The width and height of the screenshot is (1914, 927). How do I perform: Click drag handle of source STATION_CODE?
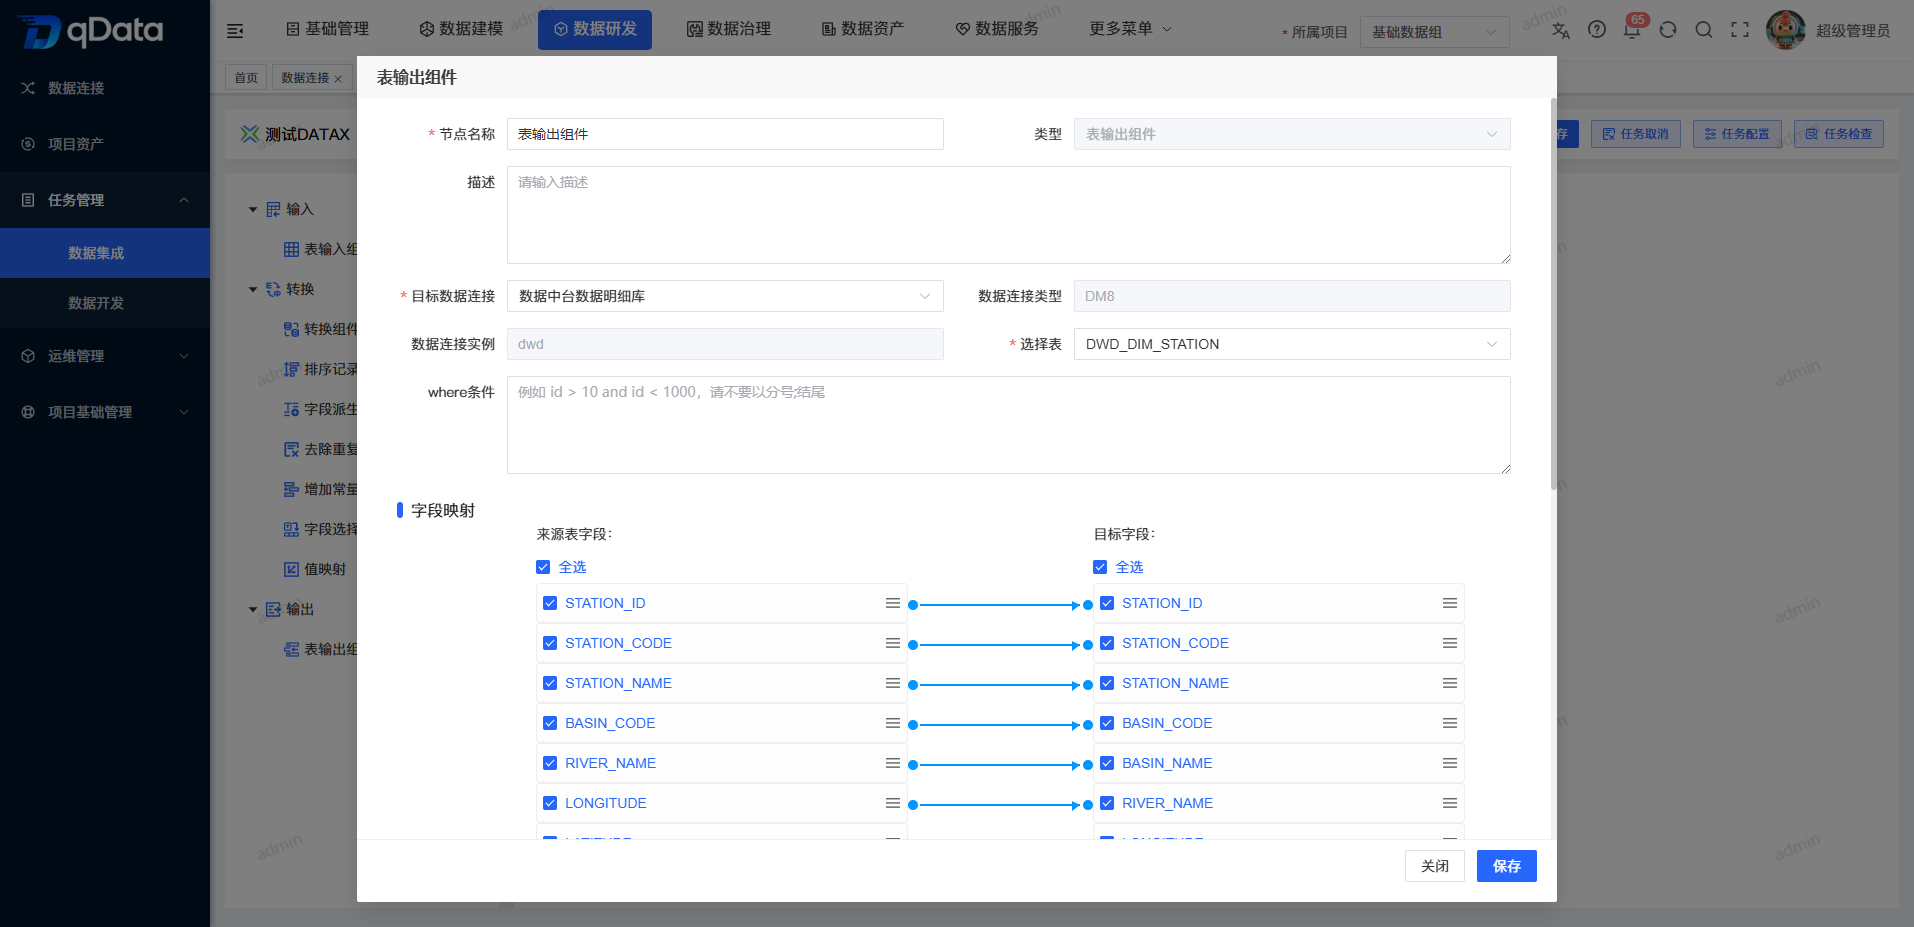click(893, 643)
